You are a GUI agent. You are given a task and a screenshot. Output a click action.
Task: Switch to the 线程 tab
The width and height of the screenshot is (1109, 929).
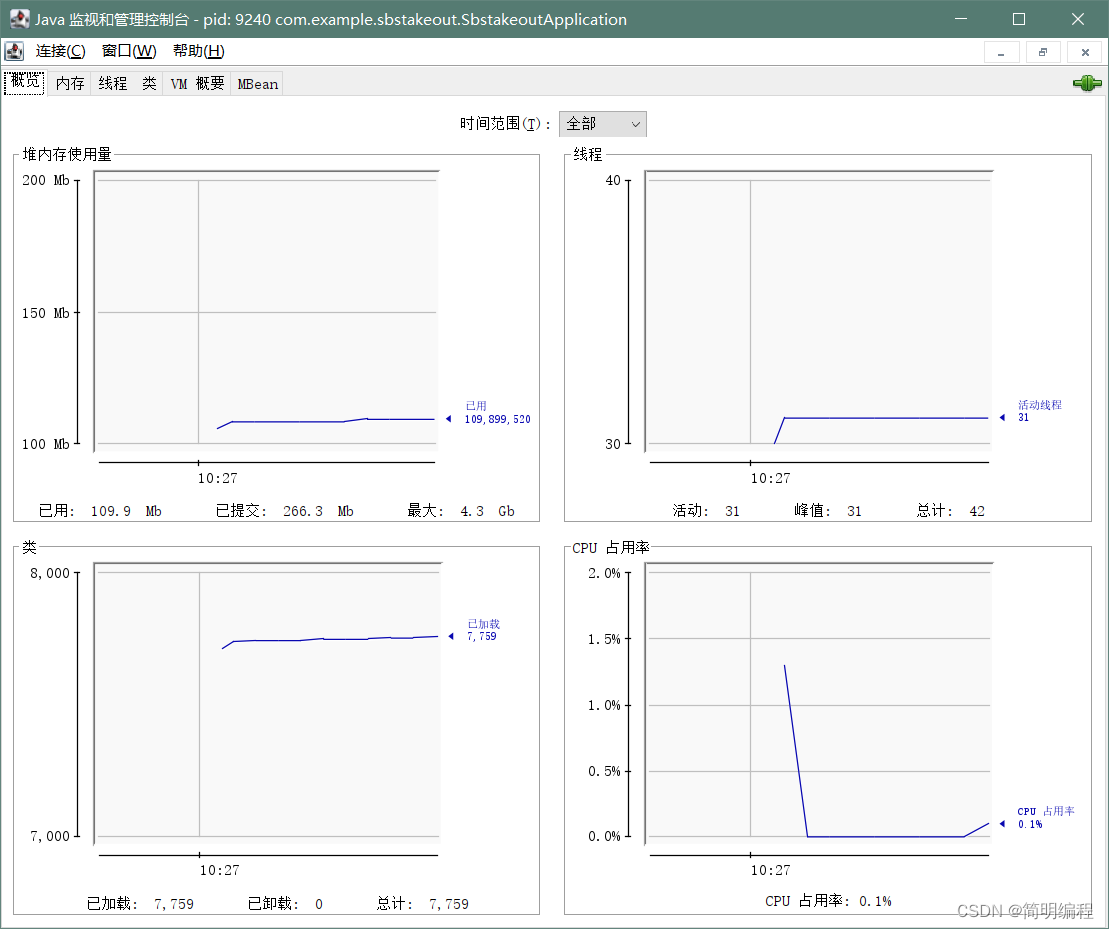[x=111, y=83]
